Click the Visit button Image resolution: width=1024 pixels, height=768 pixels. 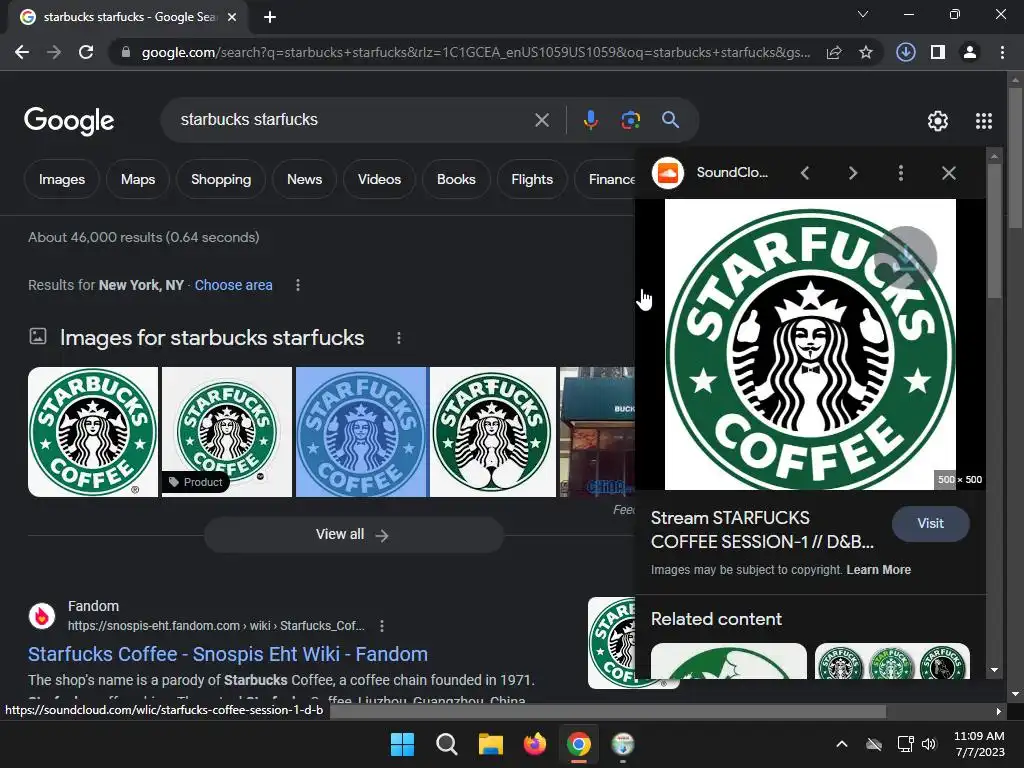(x=931, y=524)
